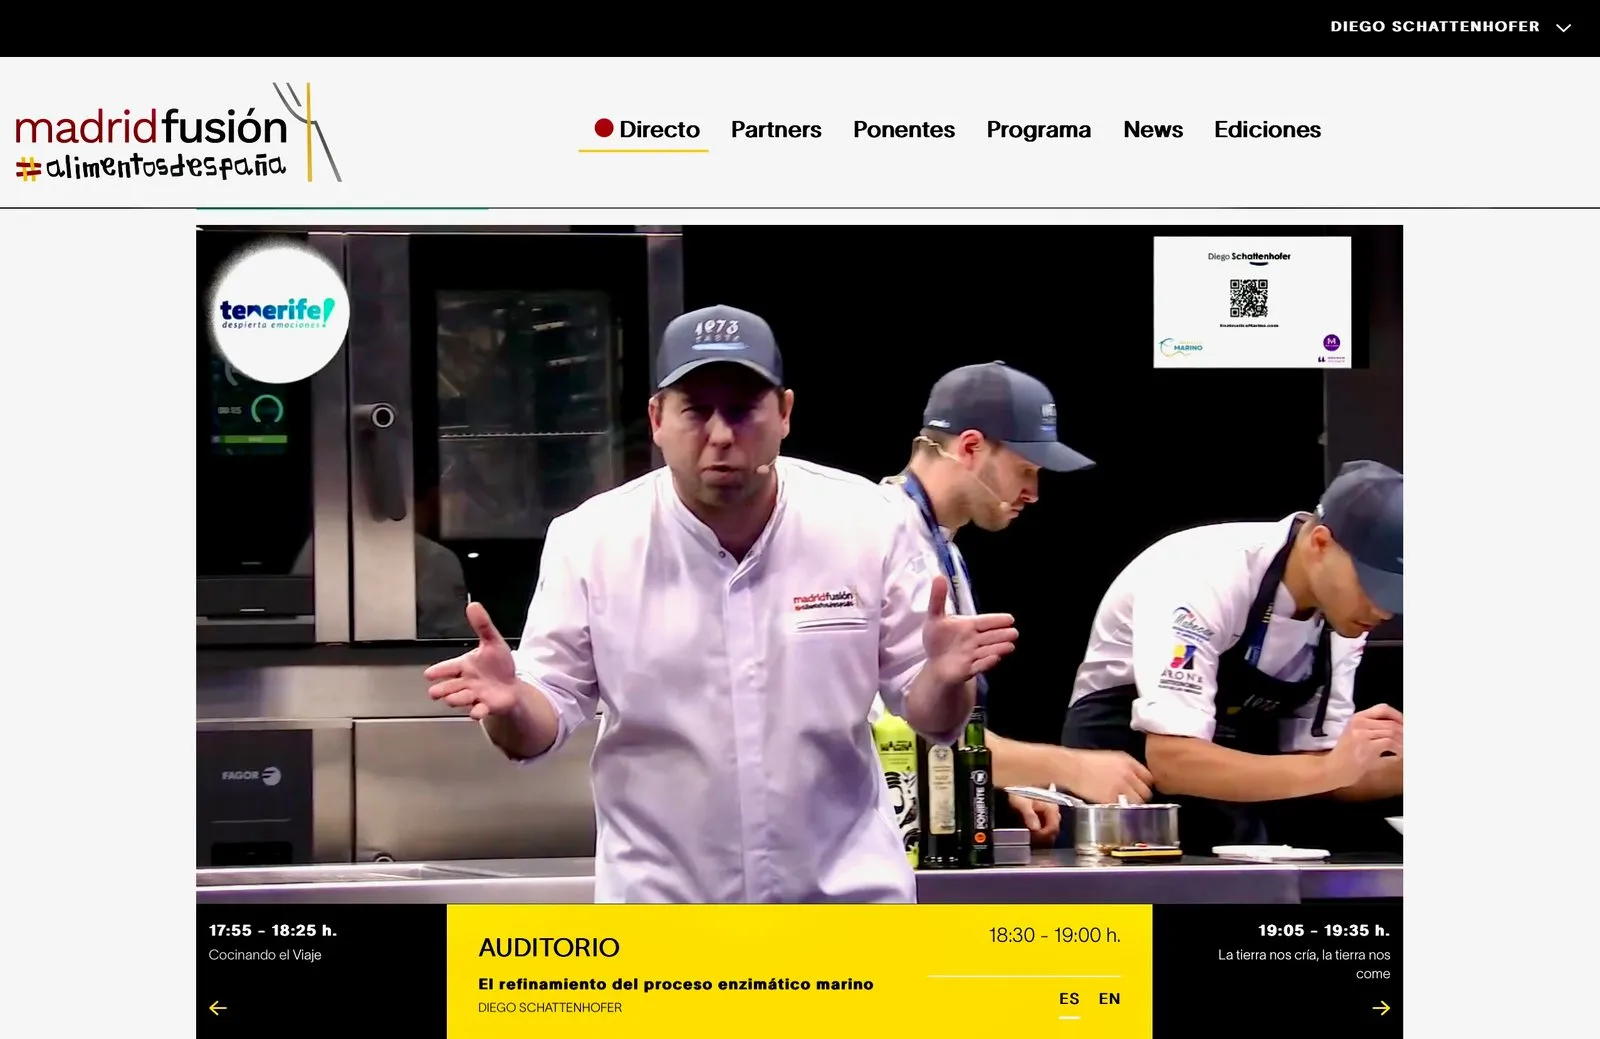Open the Programa menu item
1600x1039 pixels.
(x=1038, y=130)
